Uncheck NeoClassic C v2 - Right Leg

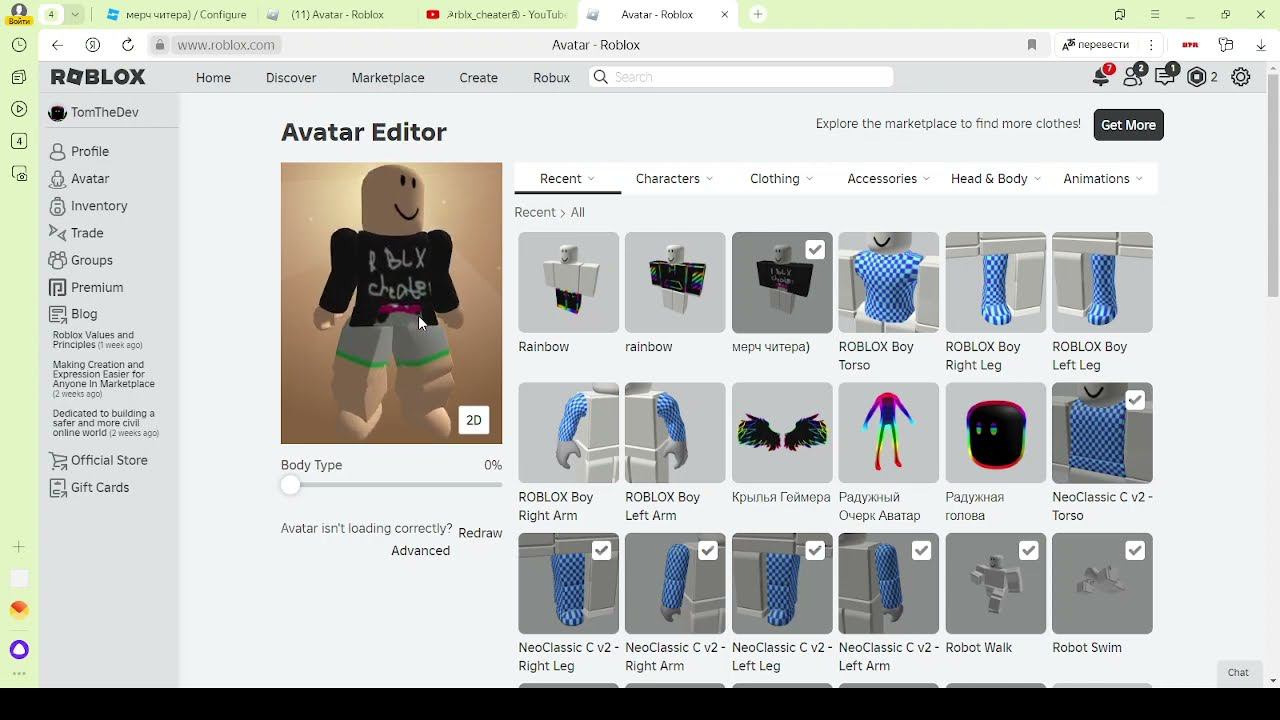point(601,550)
